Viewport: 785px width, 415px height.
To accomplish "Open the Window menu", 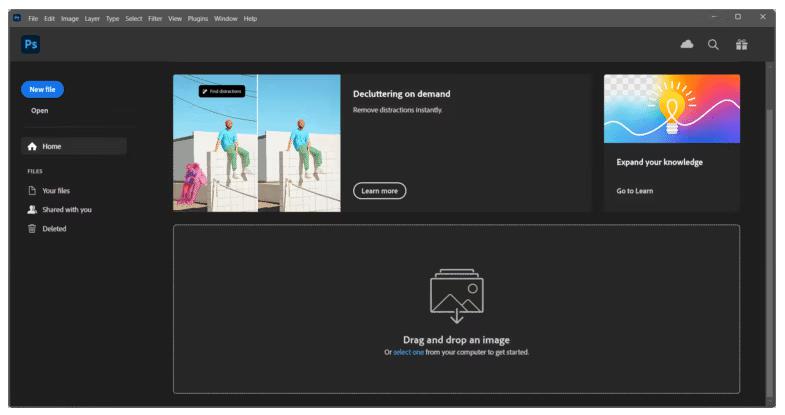I will pos(226,18).
